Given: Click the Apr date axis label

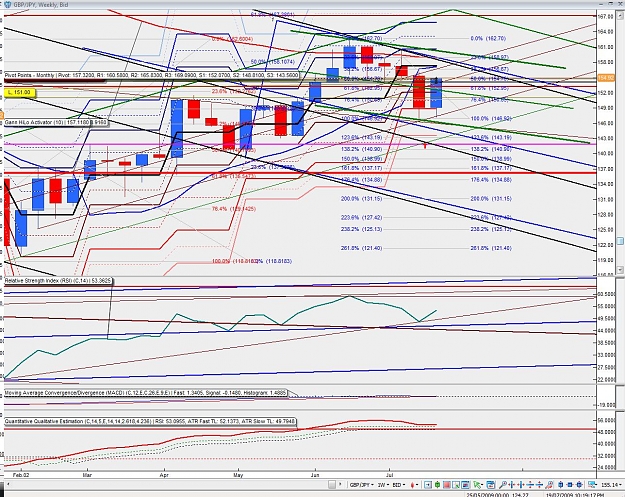Looking at the screenshot, I should [x=164, y=475].
